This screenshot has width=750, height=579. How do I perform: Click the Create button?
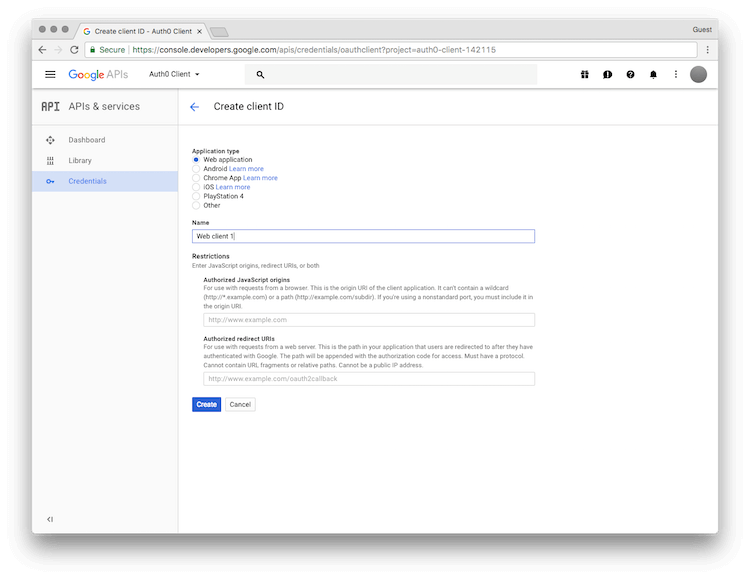pyautogui.click(x=206, y=404)
